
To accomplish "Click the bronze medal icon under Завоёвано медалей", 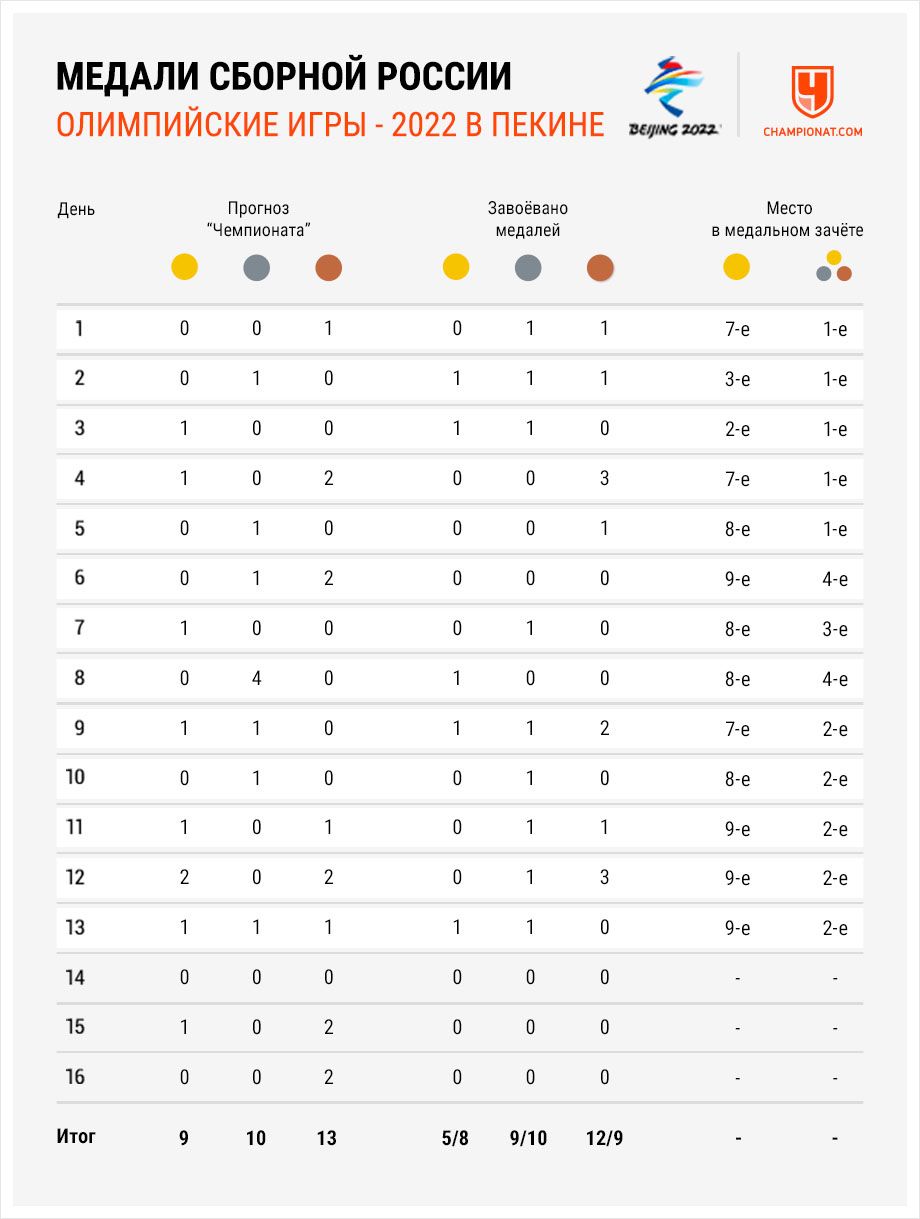I will pos(600,268).
